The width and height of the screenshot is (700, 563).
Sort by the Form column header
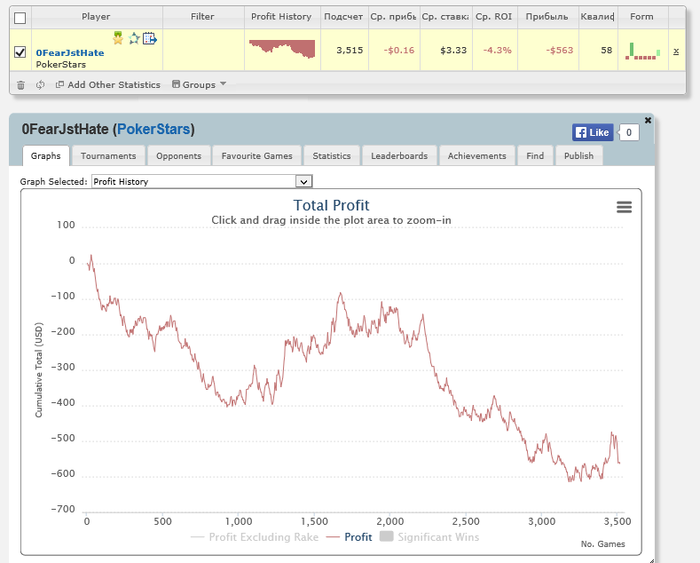(642, 17)
